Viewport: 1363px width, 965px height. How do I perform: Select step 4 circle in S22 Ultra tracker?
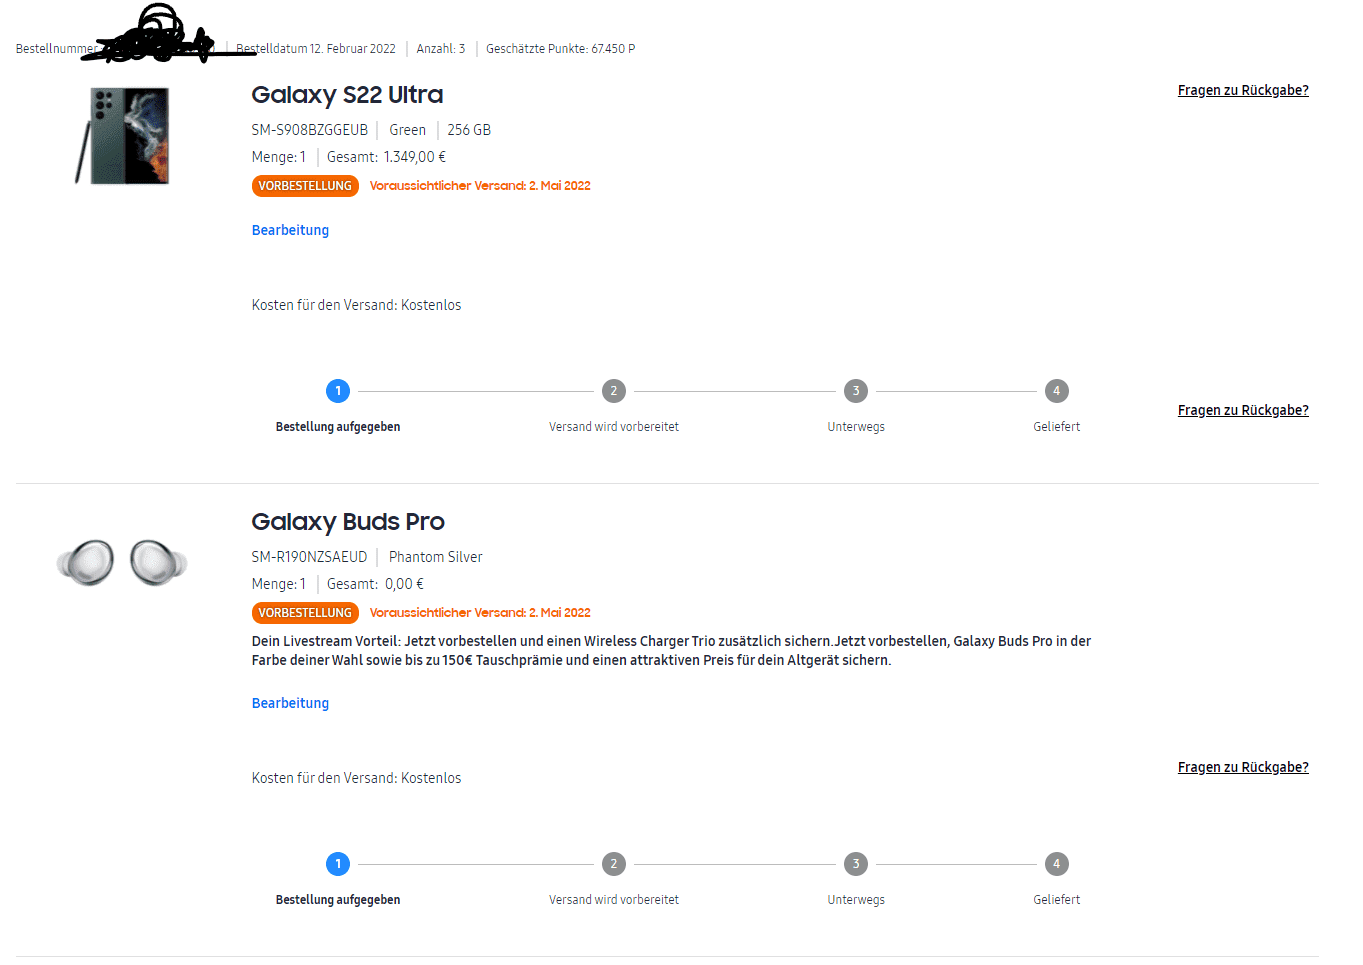(x=1057, y=391)
